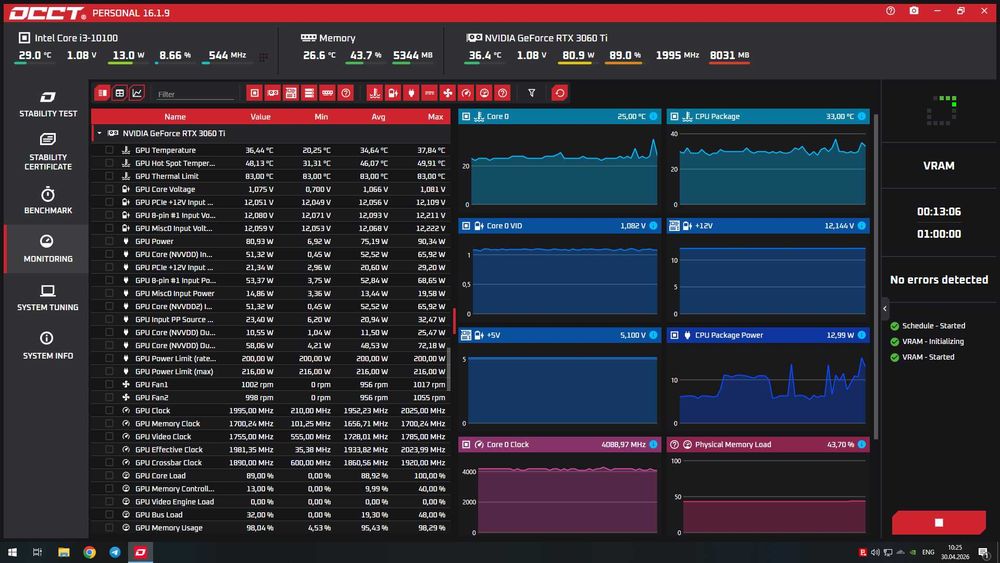Check the GPU Memory Usage row checkbox
Image resolution: width=1000 pixels, height=563 pixels.
(109, 528)
